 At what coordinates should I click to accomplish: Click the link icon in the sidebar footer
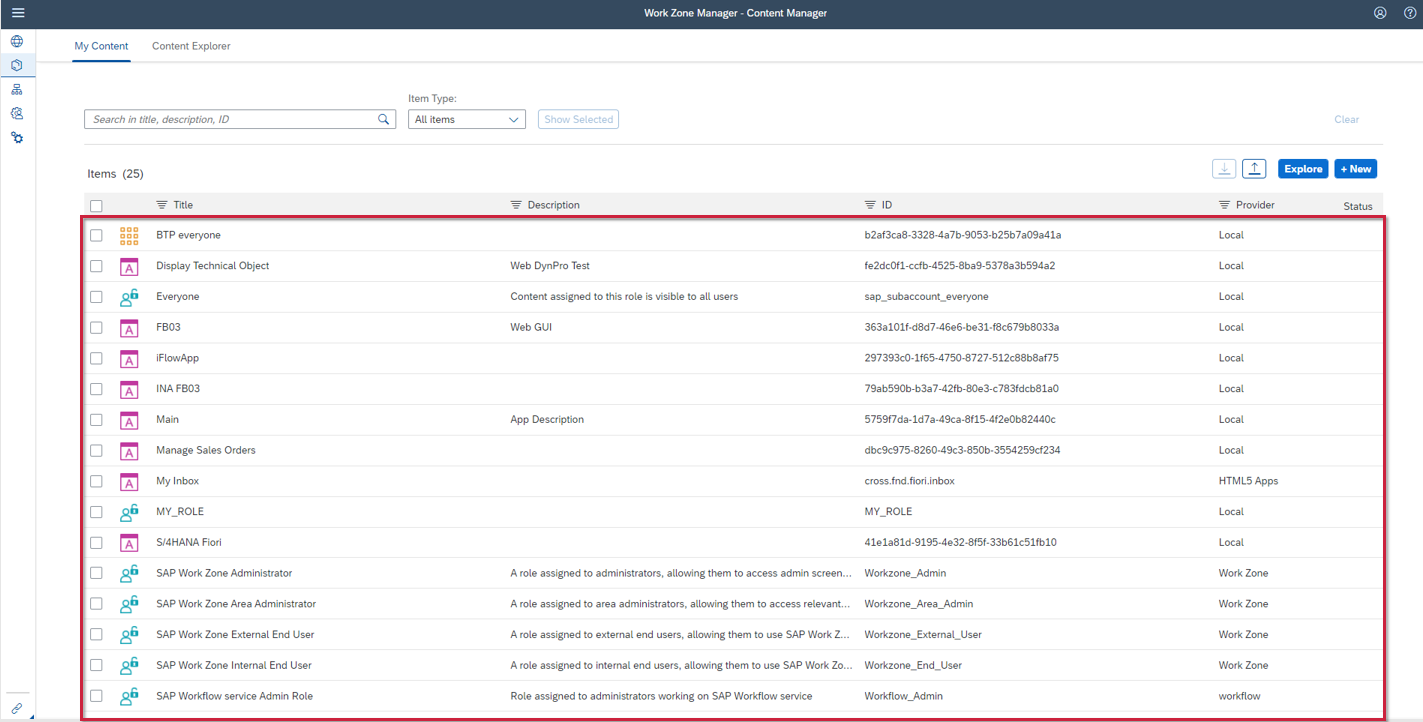tap(17, 708)
